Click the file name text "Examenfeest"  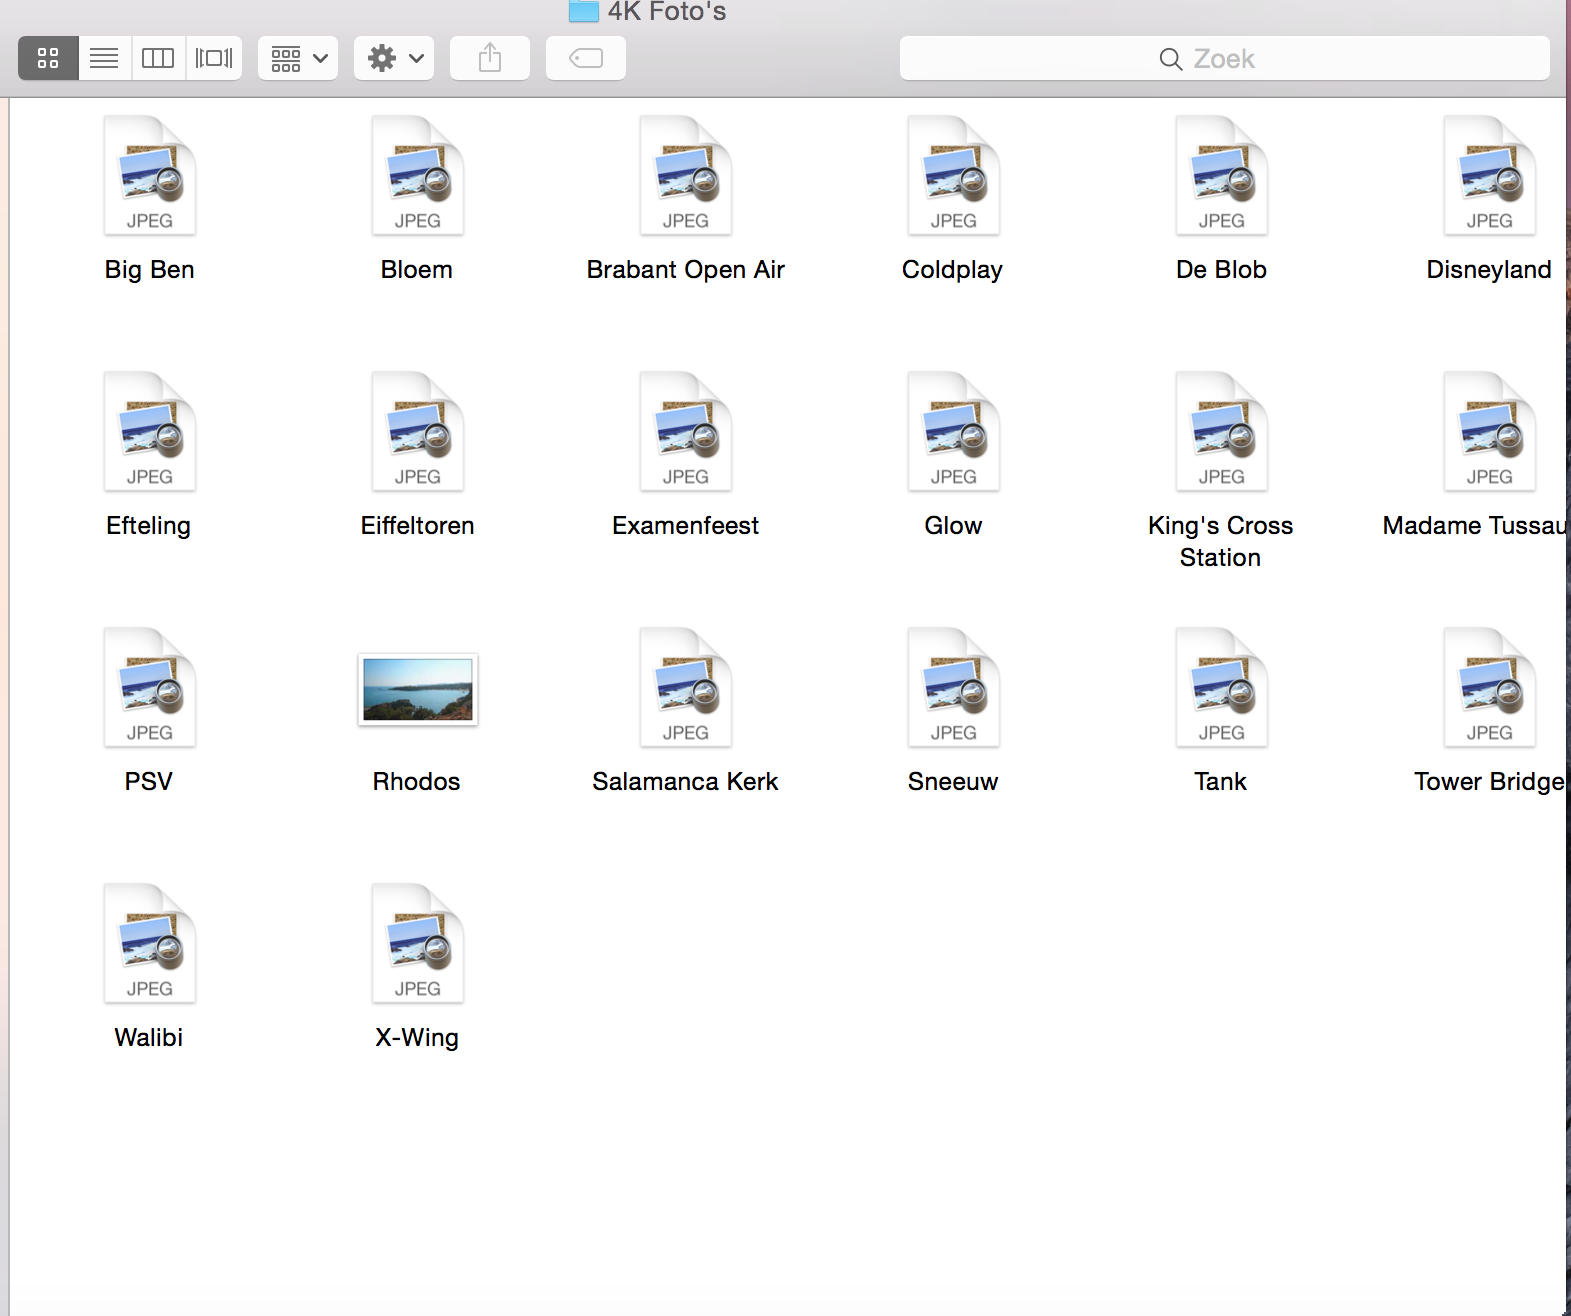tap(686, 526)
